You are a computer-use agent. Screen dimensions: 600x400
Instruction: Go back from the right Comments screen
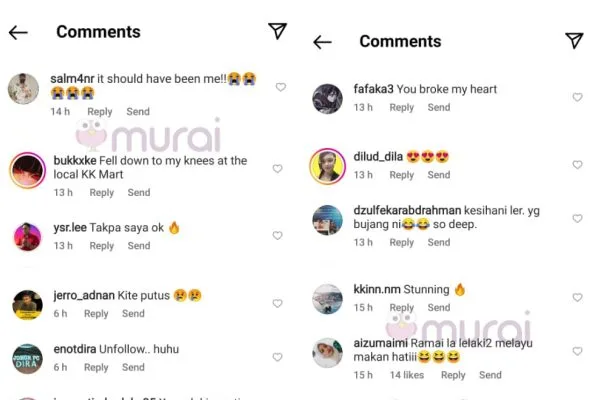click(322, 42)
